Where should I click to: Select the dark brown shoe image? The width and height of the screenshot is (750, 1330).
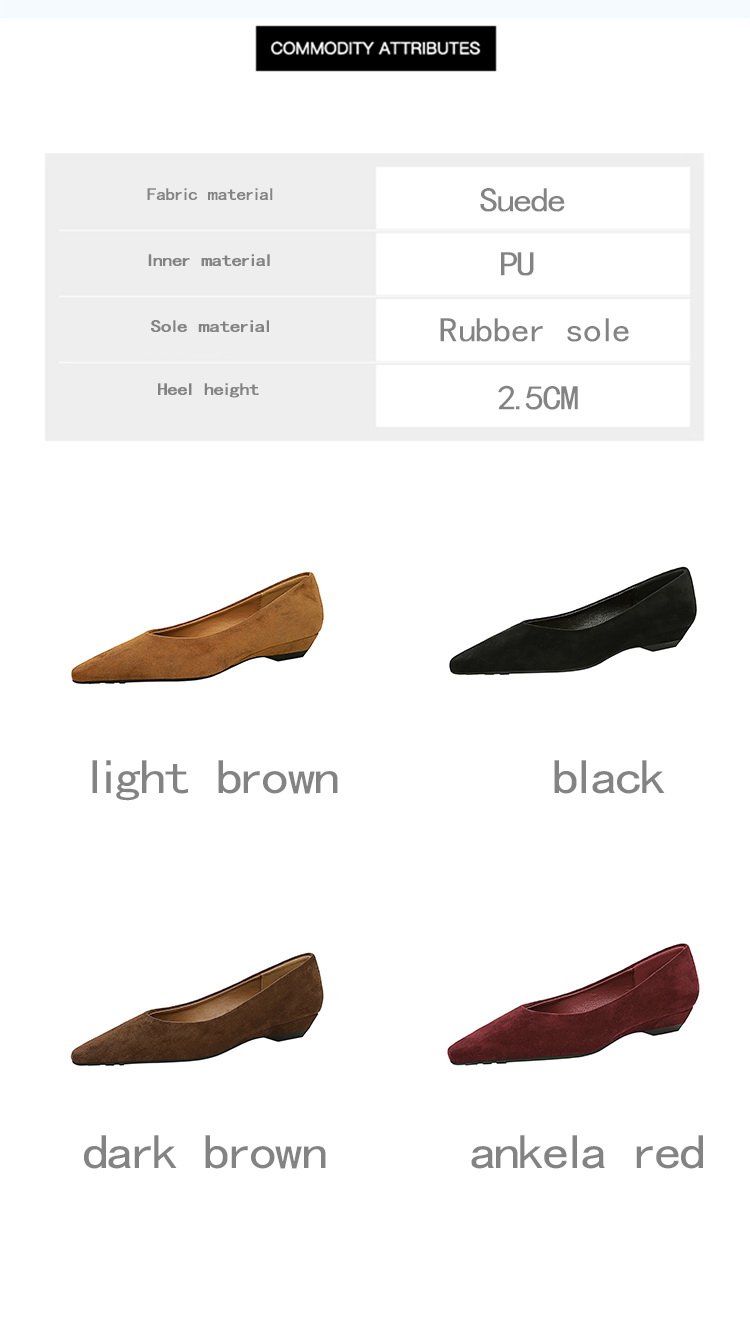tap(198, 1009)
